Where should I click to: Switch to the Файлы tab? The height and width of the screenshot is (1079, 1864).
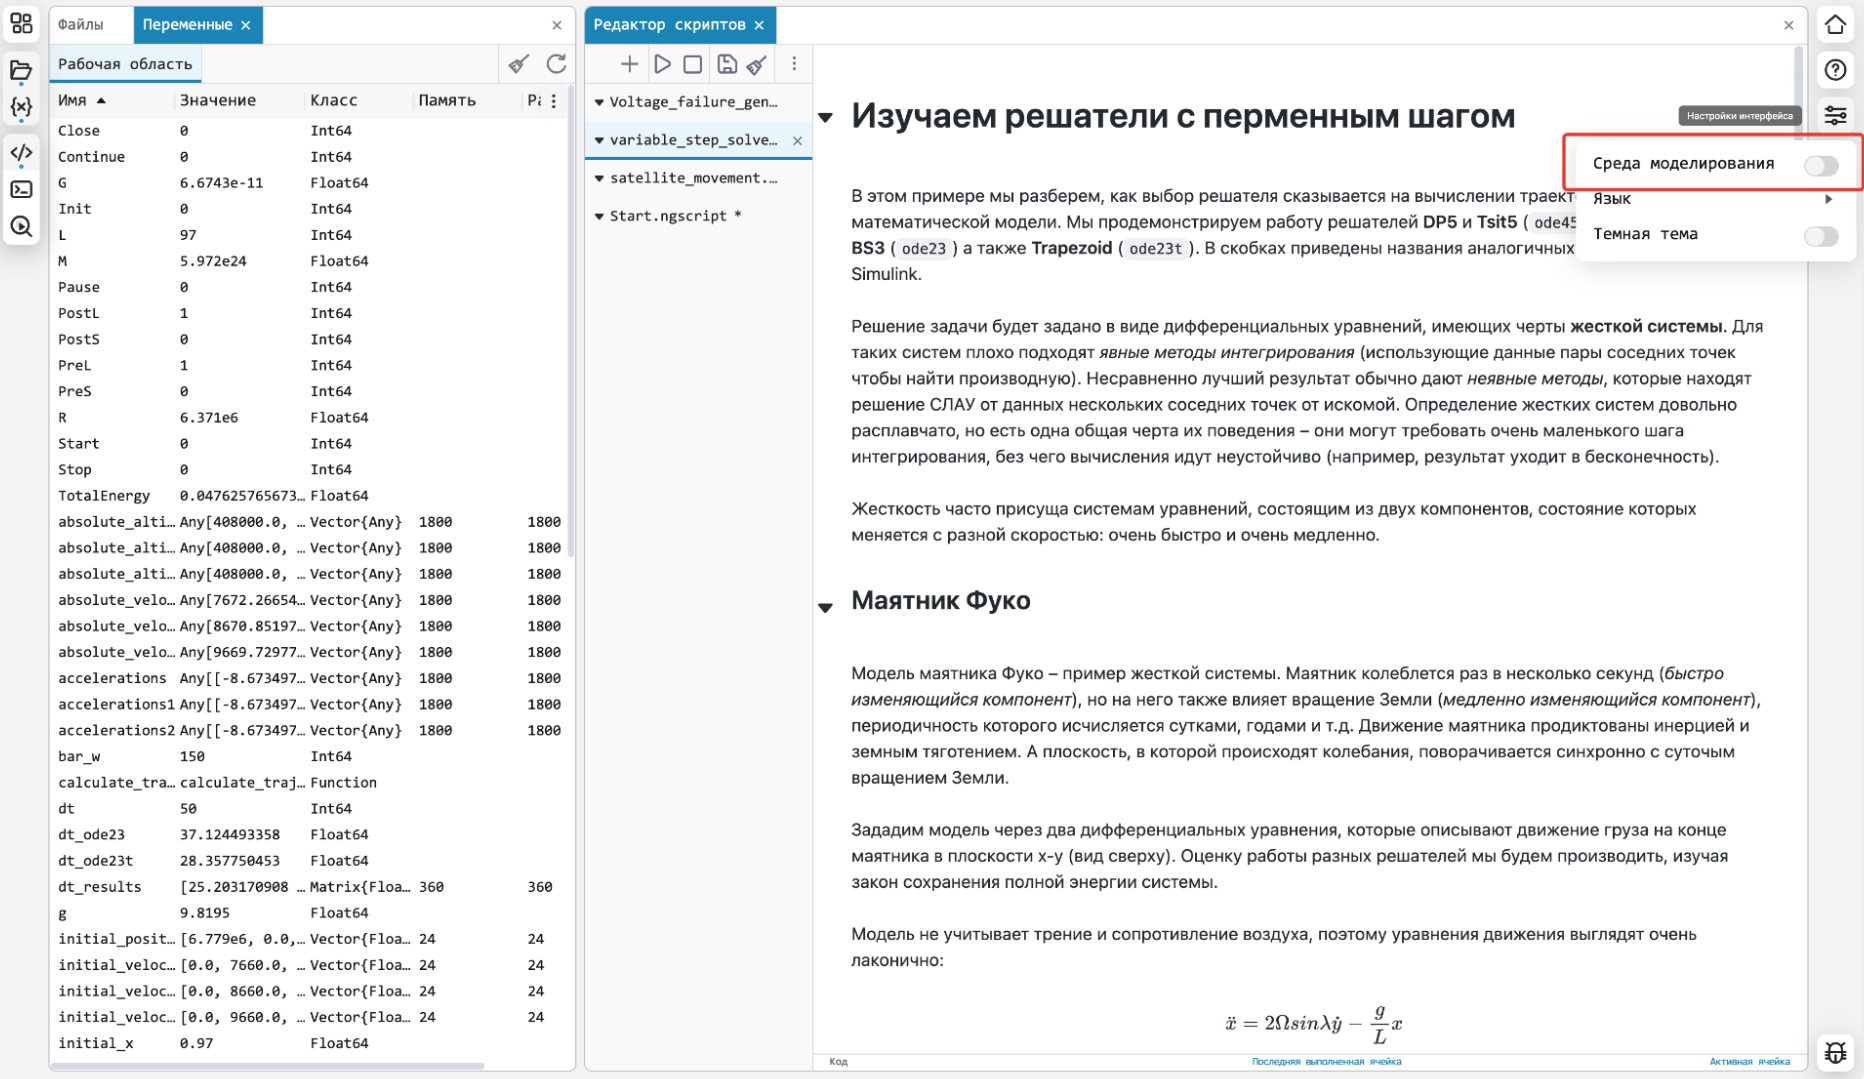80,25
